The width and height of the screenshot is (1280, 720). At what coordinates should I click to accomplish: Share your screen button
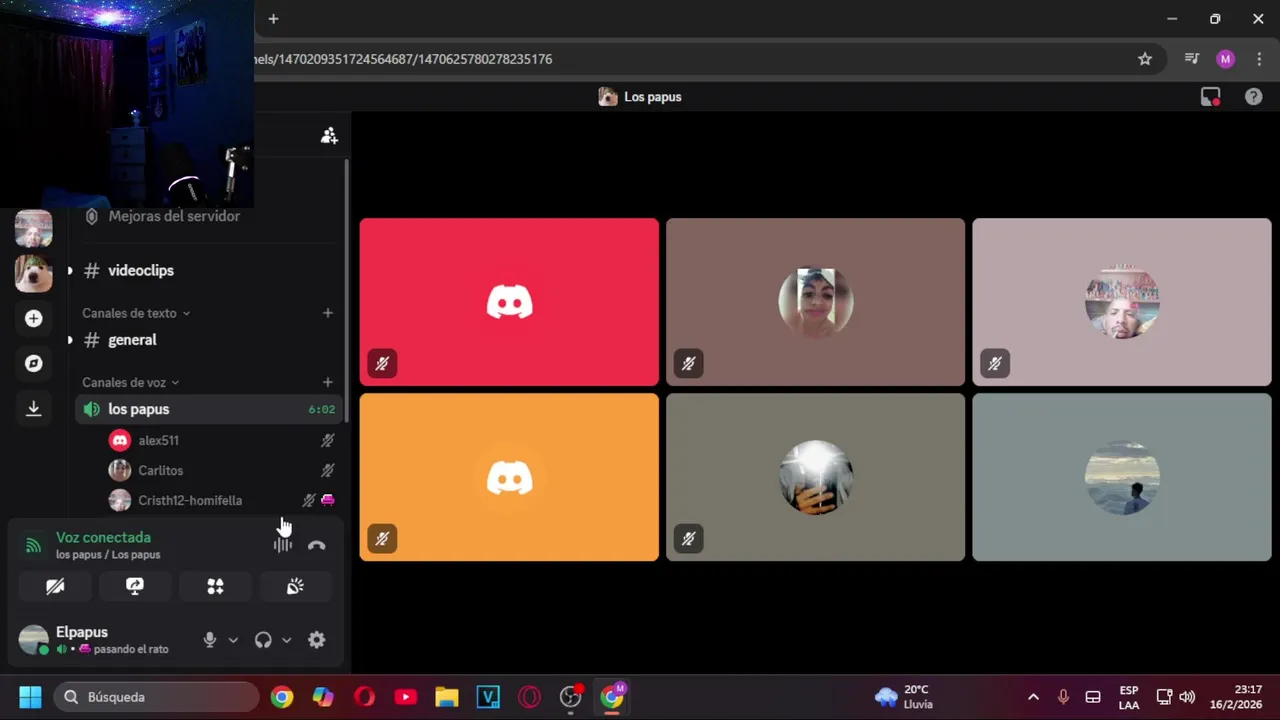pos(135,587)
